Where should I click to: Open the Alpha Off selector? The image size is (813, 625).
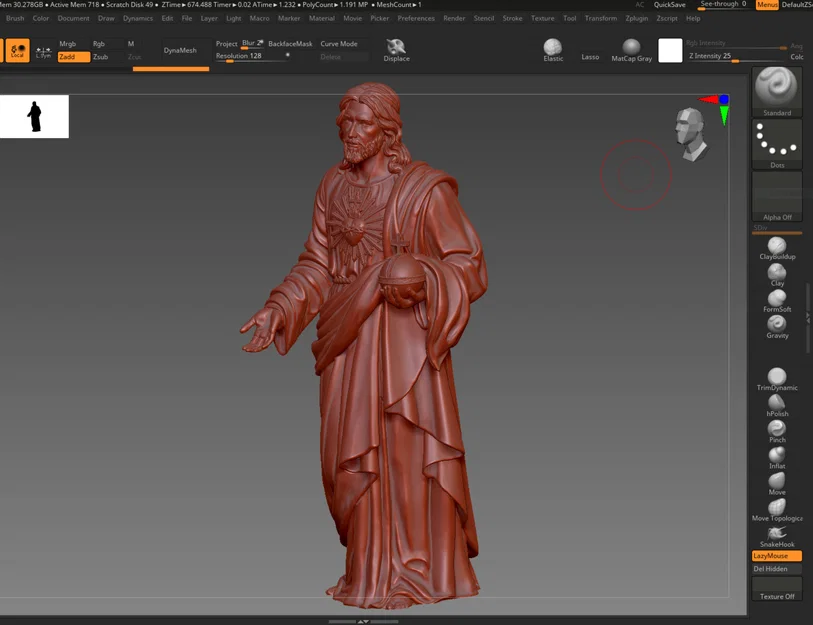(x=776, y=196)
